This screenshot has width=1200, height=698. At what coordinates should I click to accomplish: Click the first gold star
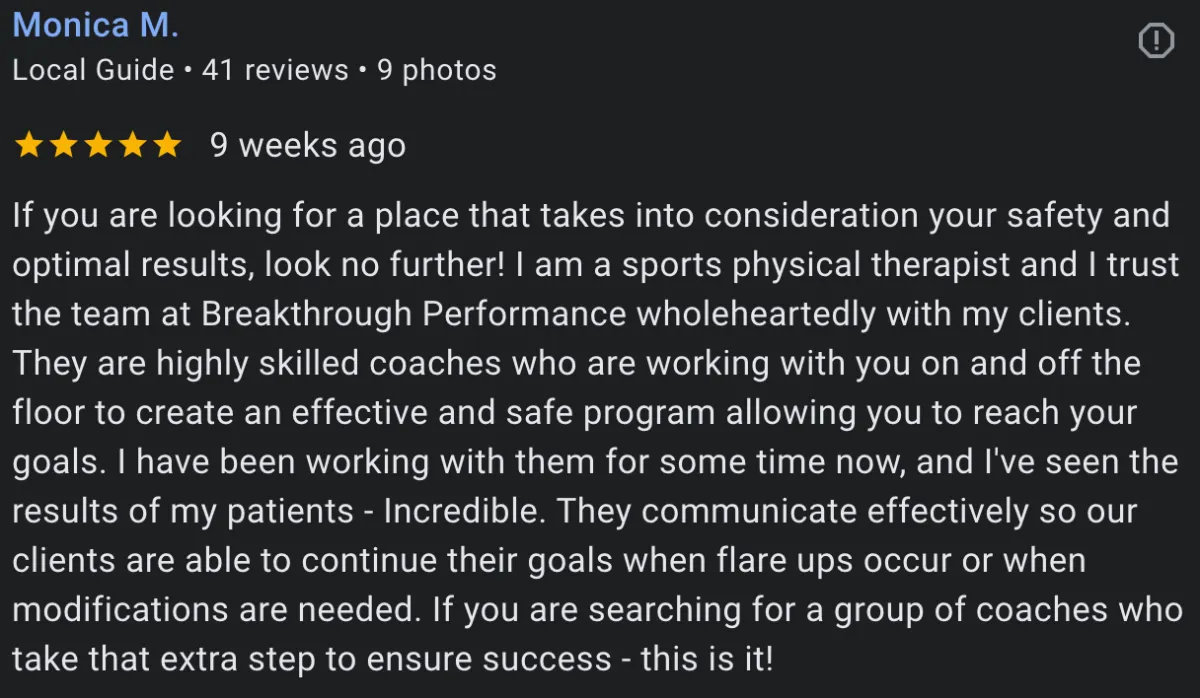pos(29,146)
